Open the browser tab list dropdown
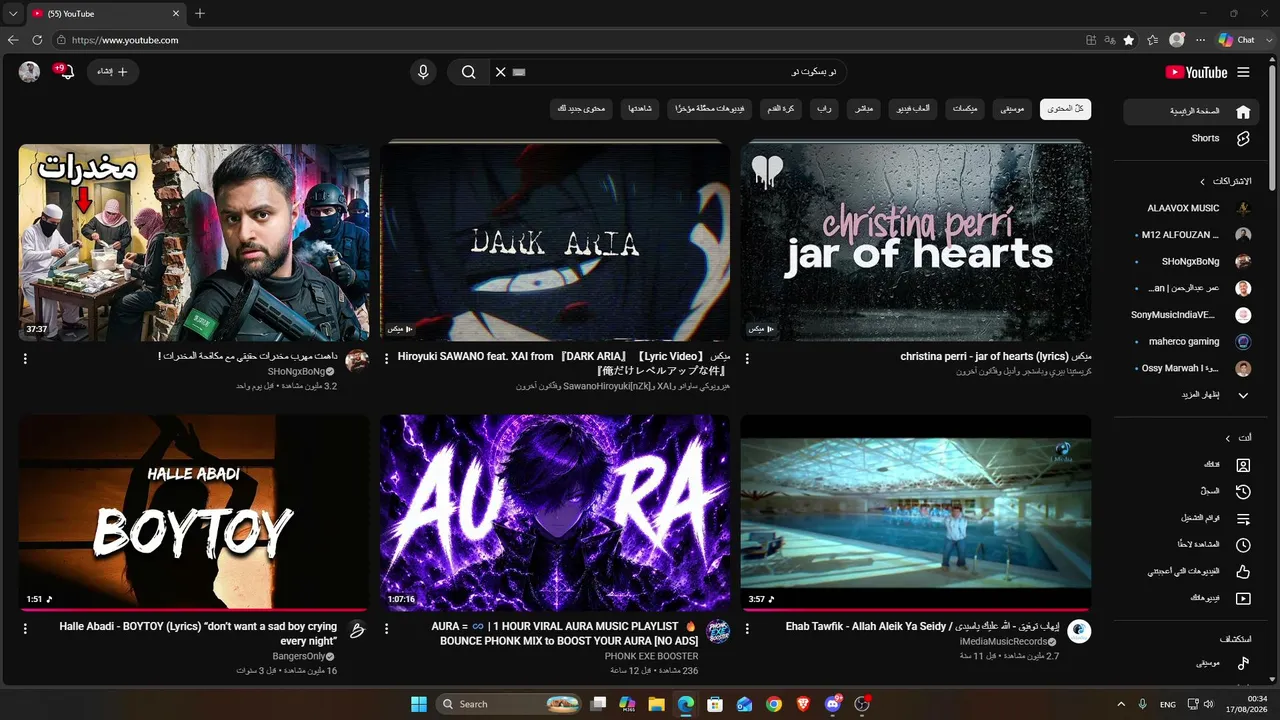The image size is (1280, 720). pos(13,13)
